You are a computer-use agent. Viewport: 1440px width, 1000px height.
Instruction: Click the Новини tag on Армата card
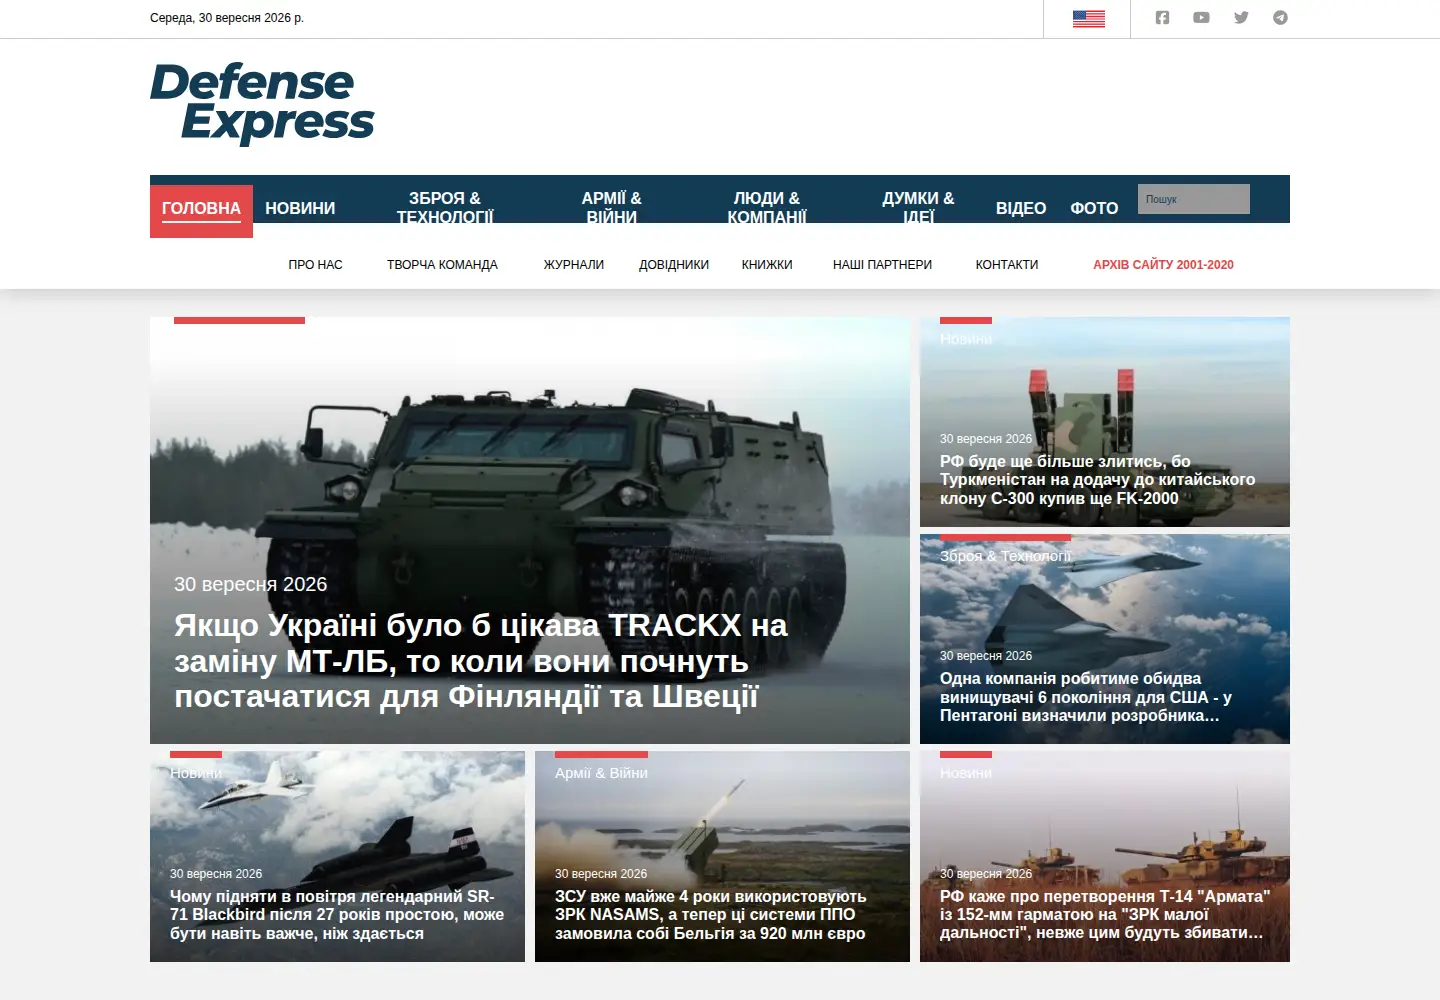click(966, 773)
